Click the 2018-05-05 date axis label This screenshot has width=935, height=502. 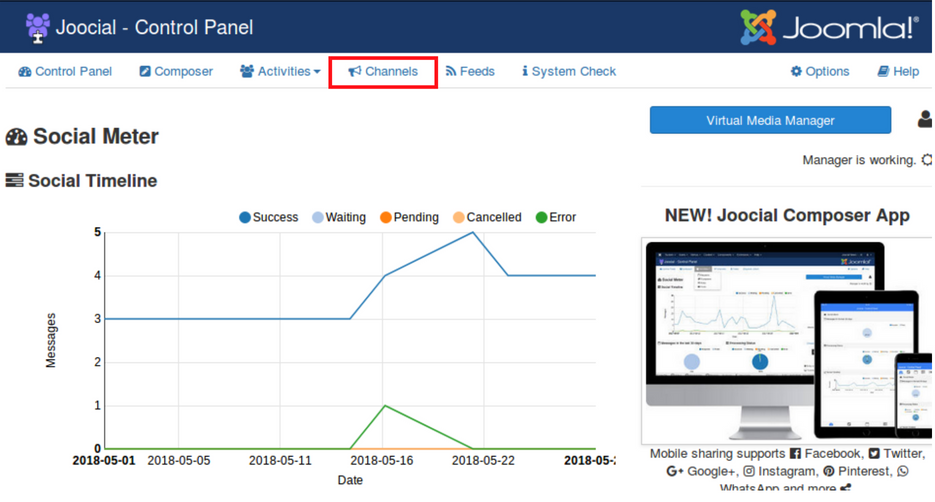179,461
